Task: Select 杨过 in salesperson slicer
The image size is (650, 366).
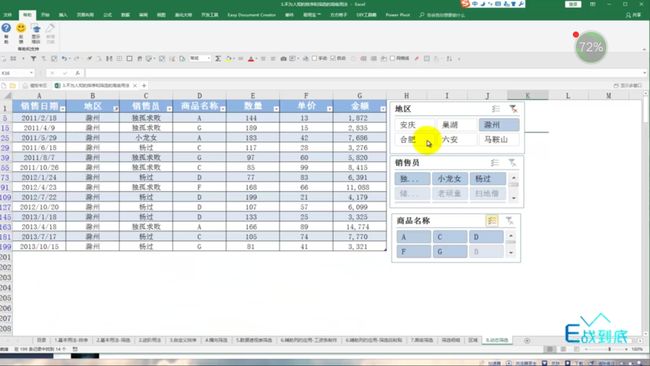Action: [488, 179]
